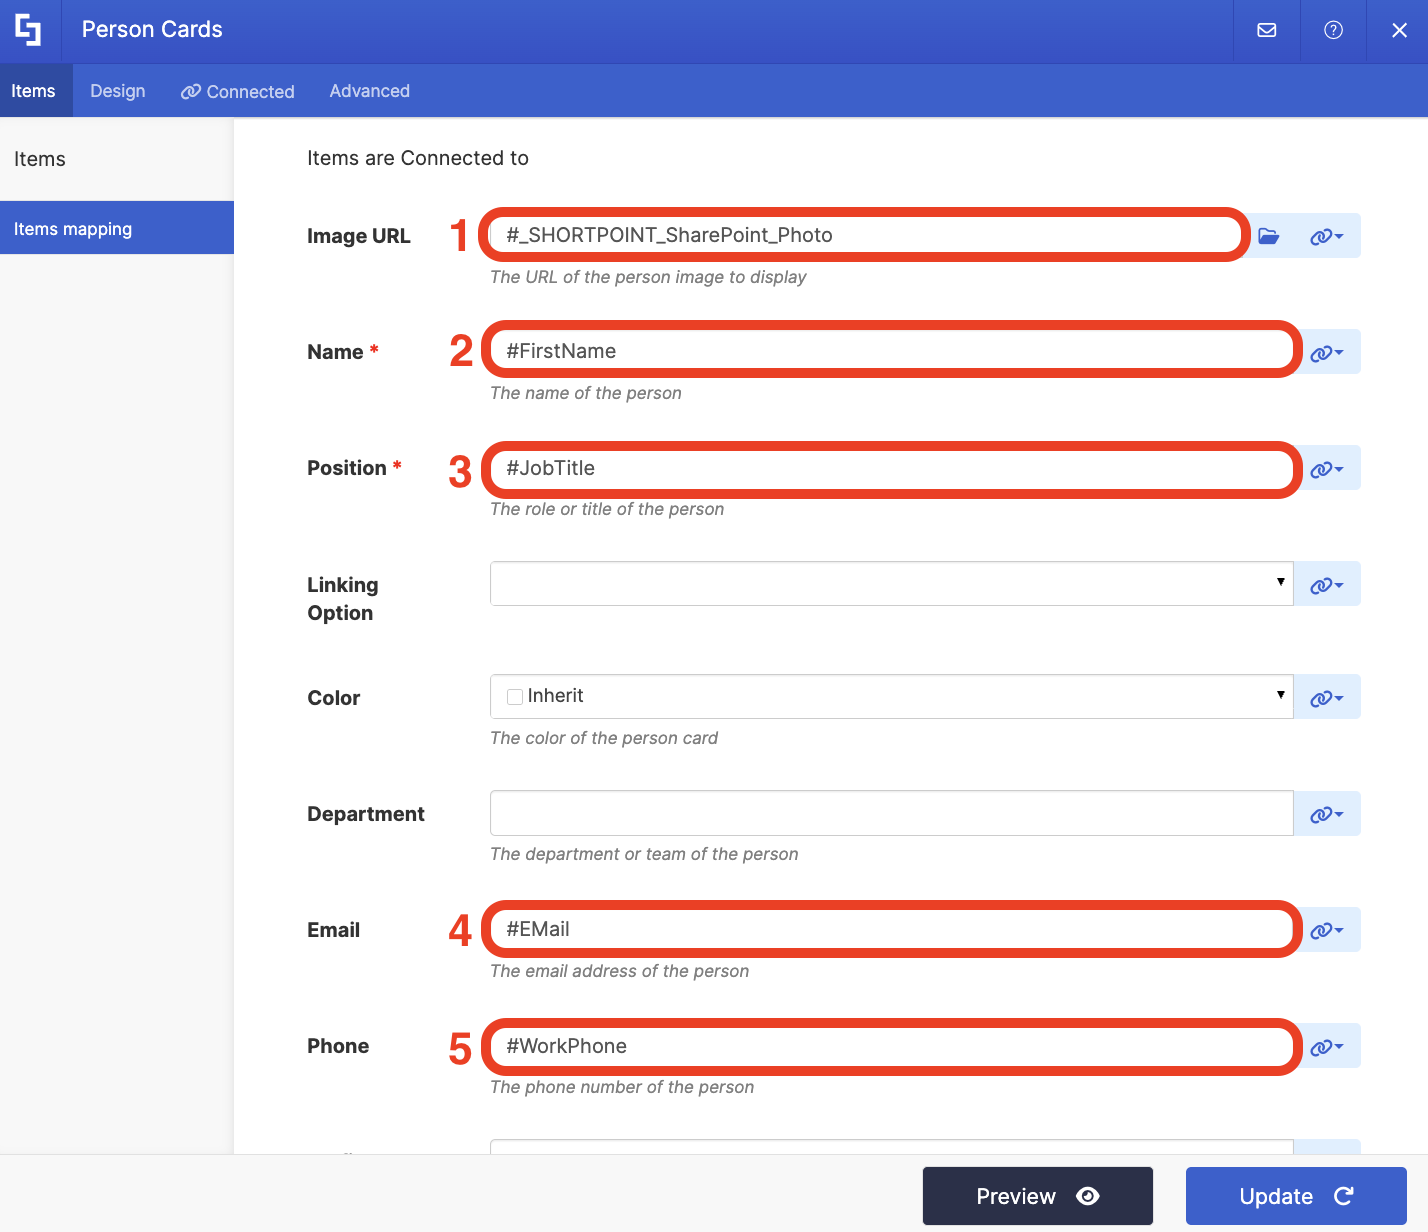
Task: Open the mail/contact icon in header
Action: pyautogui.click(x=1267, y=30)
